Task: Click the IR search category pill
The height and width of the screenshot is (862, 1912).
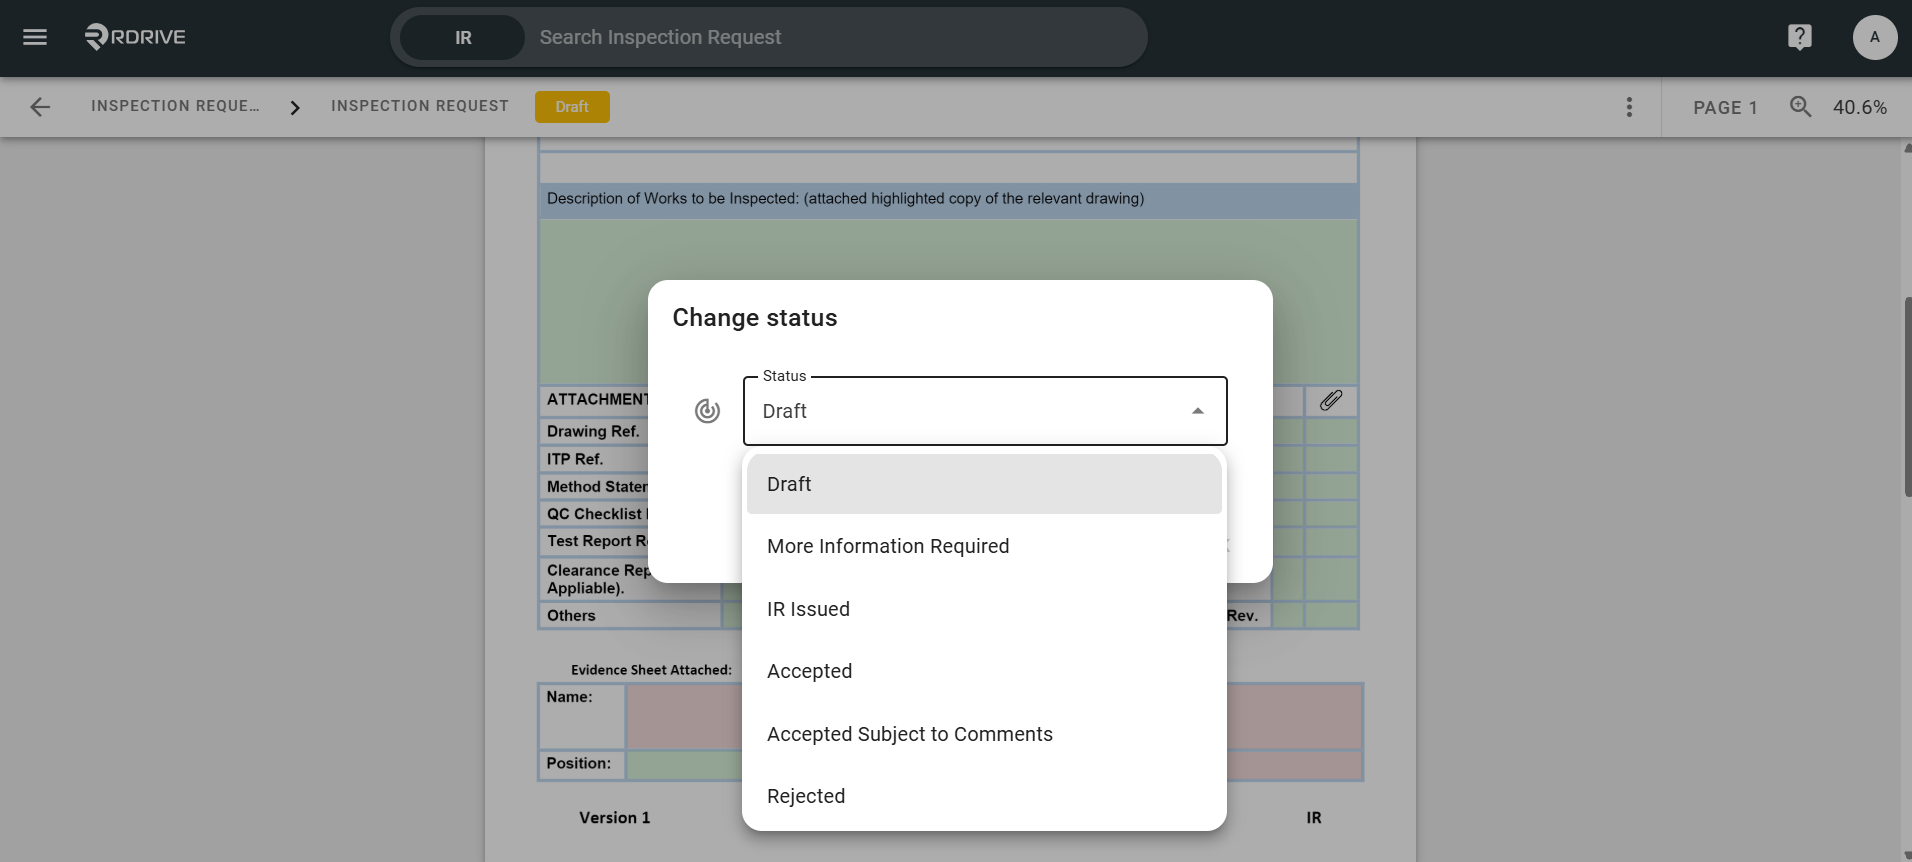Action: (462, 37)
